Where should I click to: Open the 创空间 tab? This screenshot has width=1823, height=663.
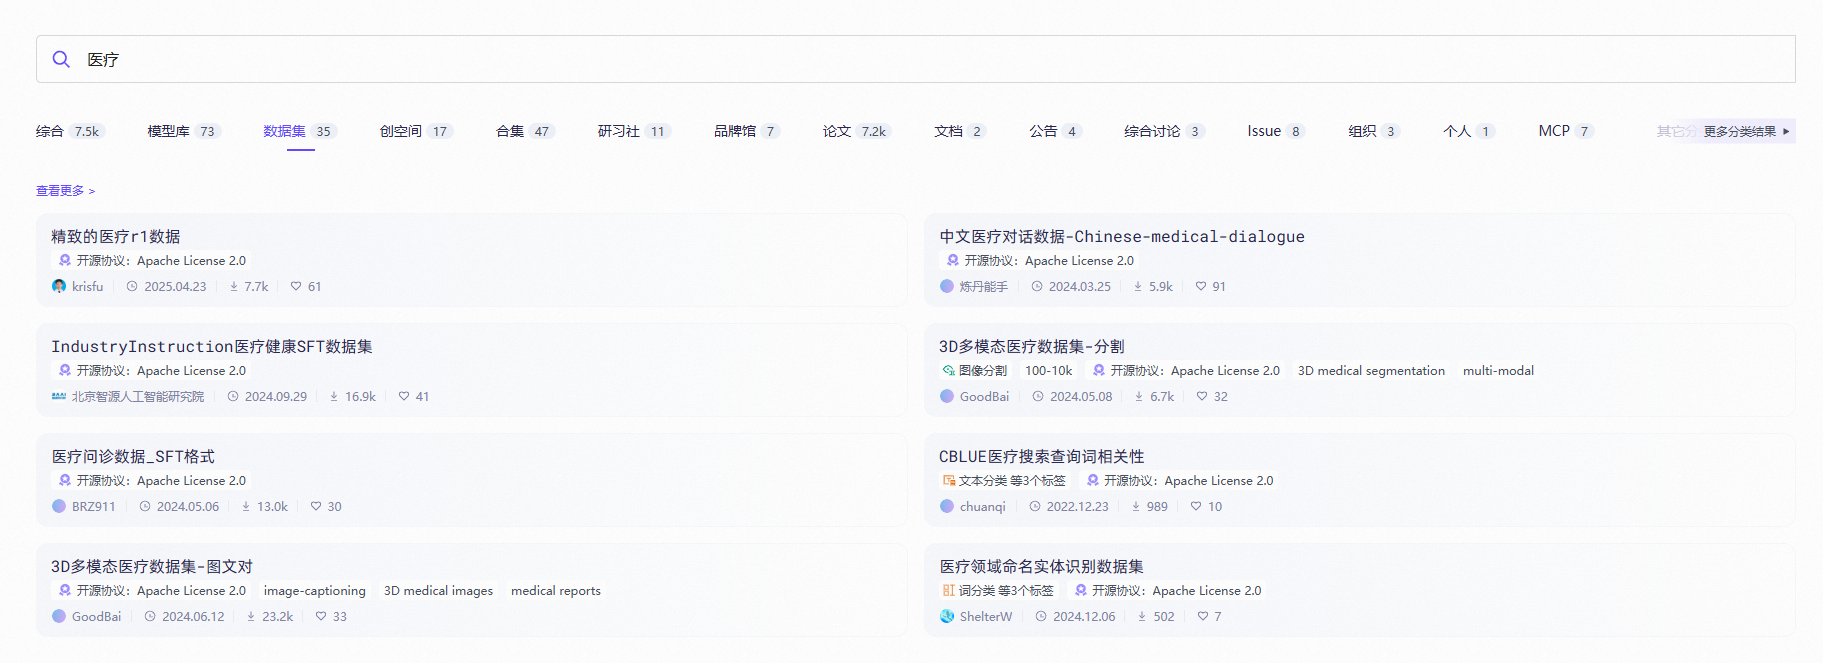pyautogui.click(x=416, y=131)
